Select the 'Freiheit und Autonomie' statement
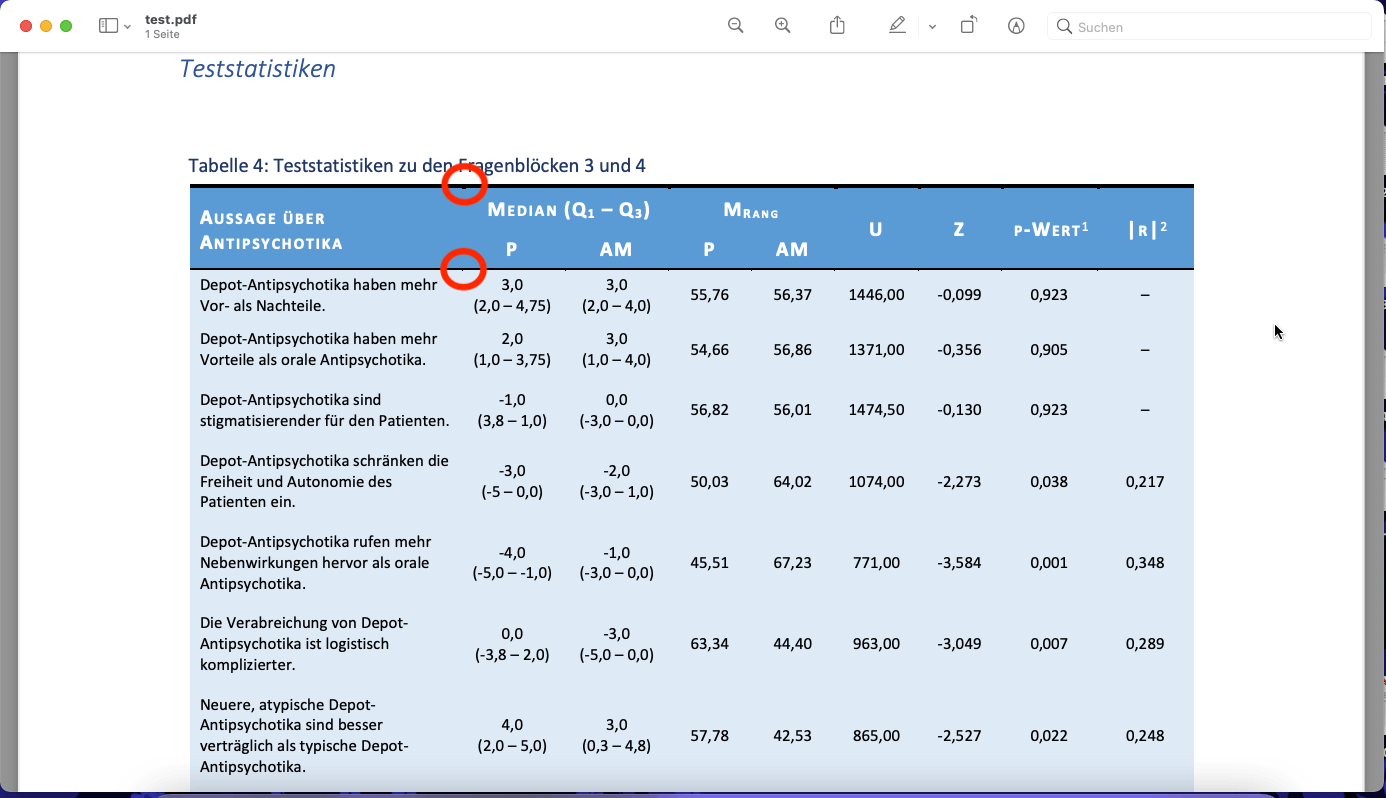The width and height of the screenshot is (1386, 798). 324,482
